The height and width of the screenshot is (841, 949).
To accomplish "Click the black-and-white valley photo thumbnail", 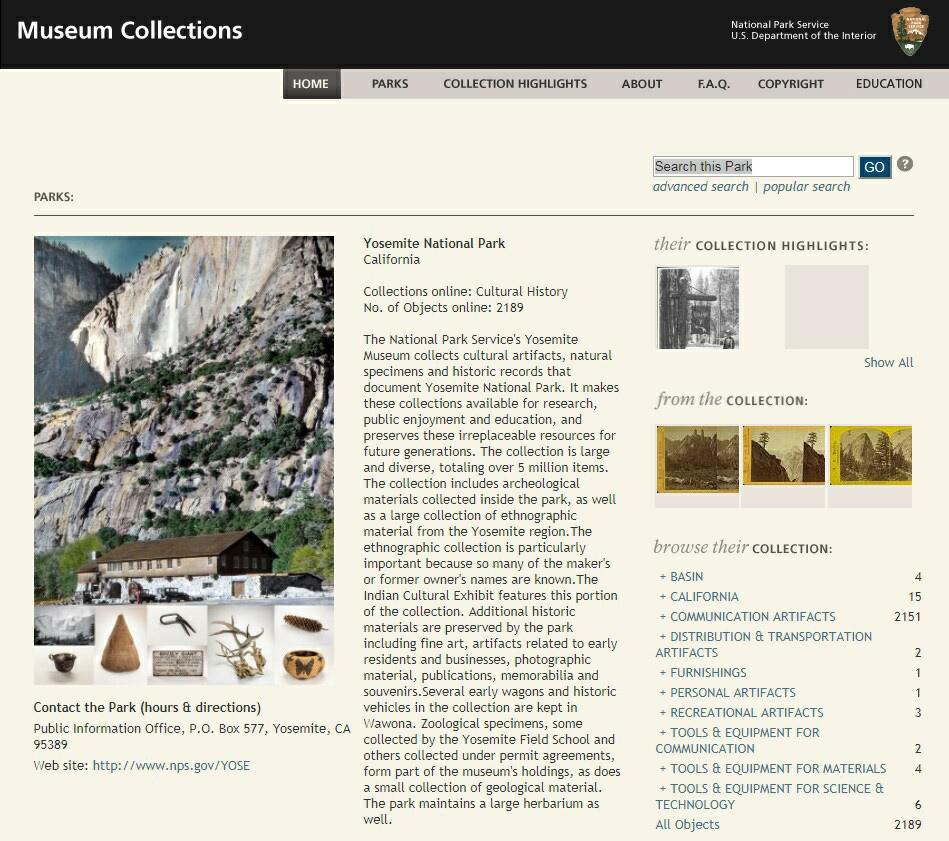I will click(64, 626).
